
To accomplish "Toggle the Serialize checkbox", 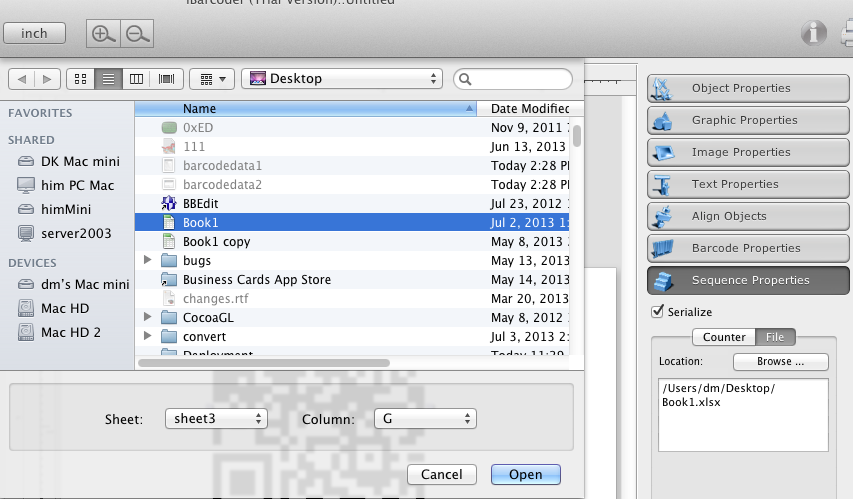I will (x=657, y=312).
